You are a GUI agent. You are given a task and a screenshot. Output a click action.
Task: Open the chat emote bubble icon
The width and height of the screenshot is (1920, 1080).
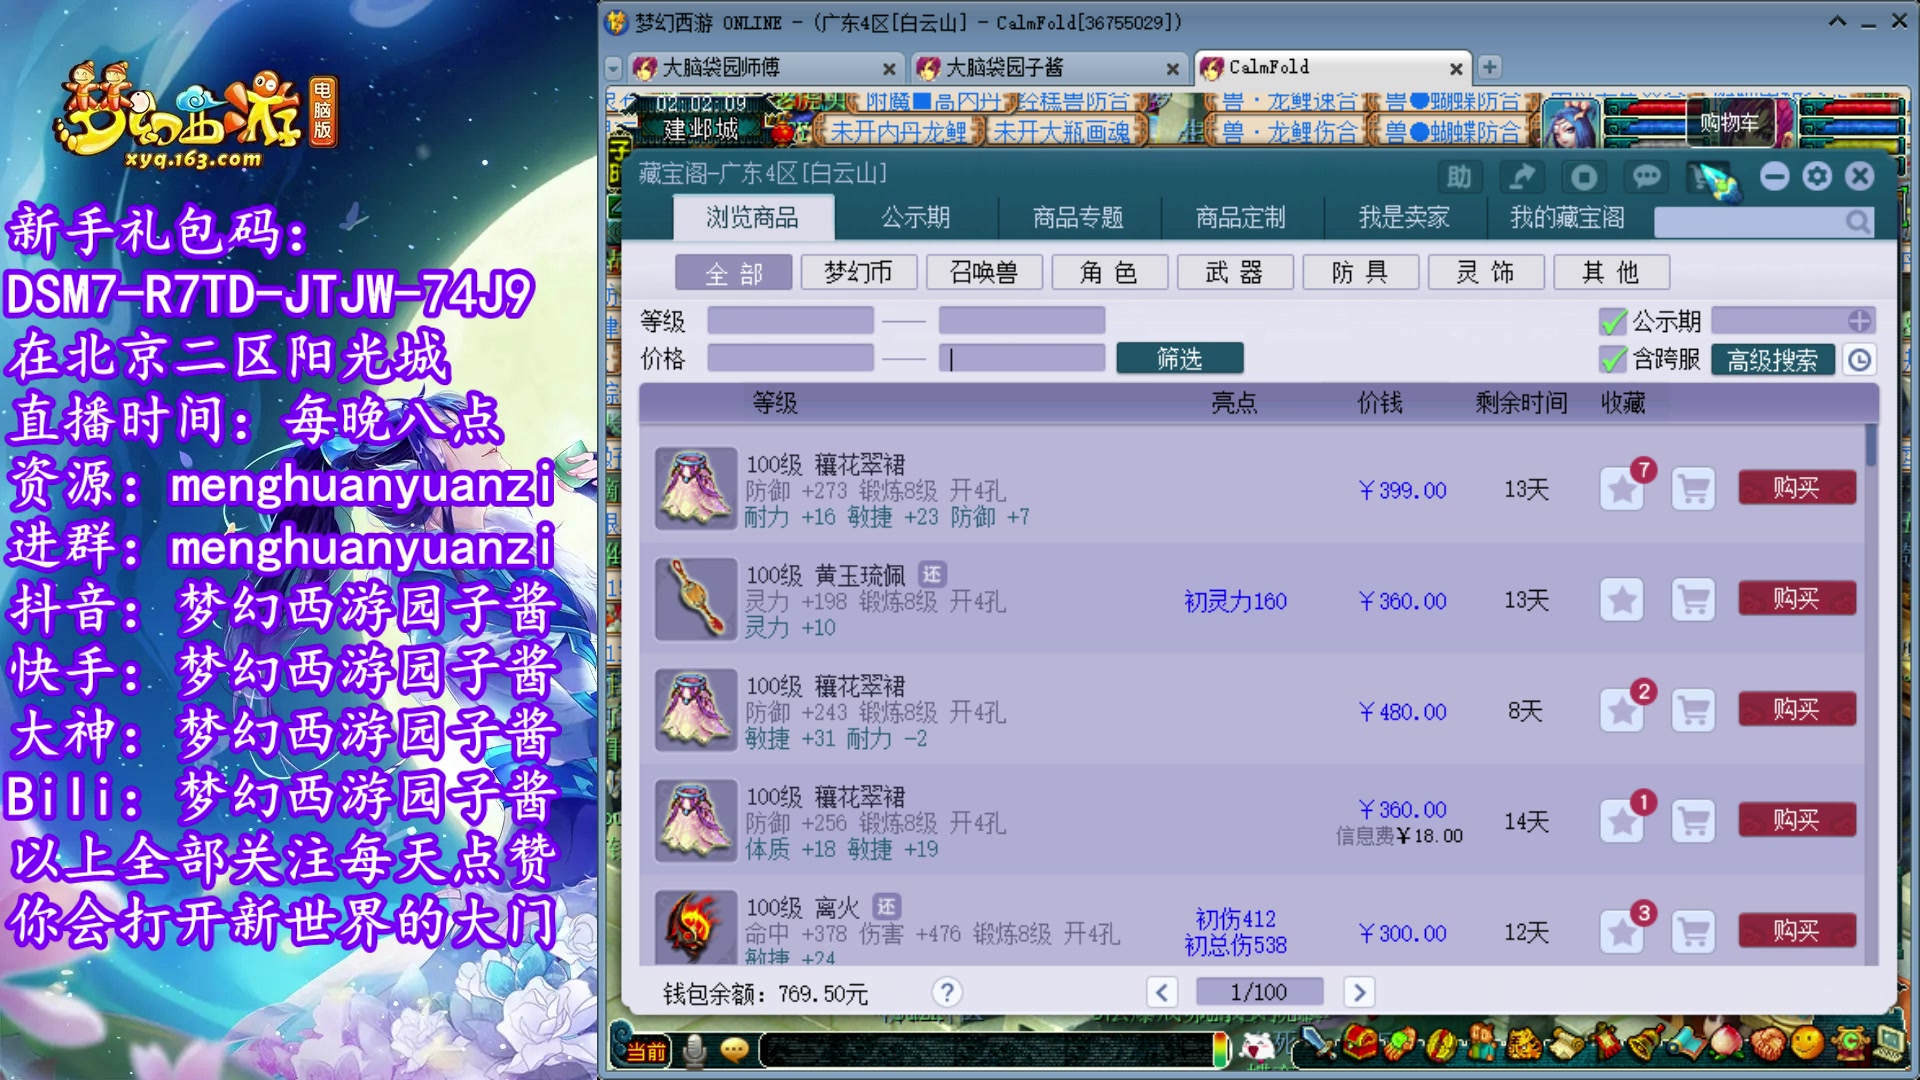click(735, 1049)
